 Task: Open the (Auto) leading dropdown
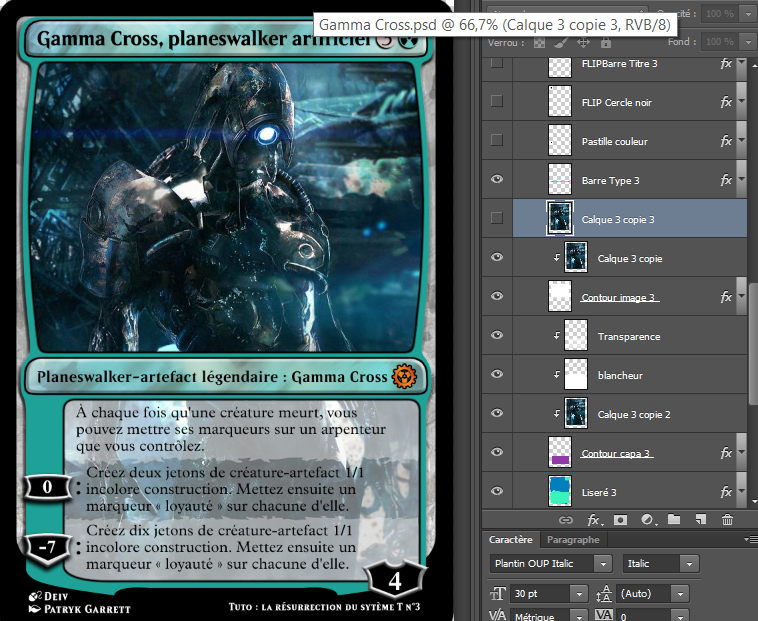coord(680,593)
